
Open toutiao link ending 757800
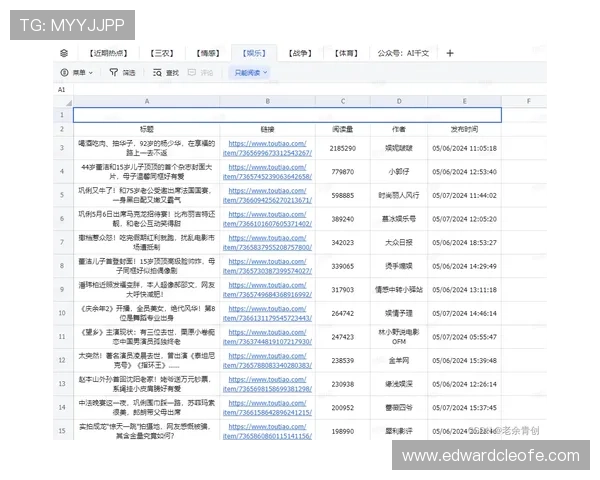pyautogui.click(x=267, y=243)
